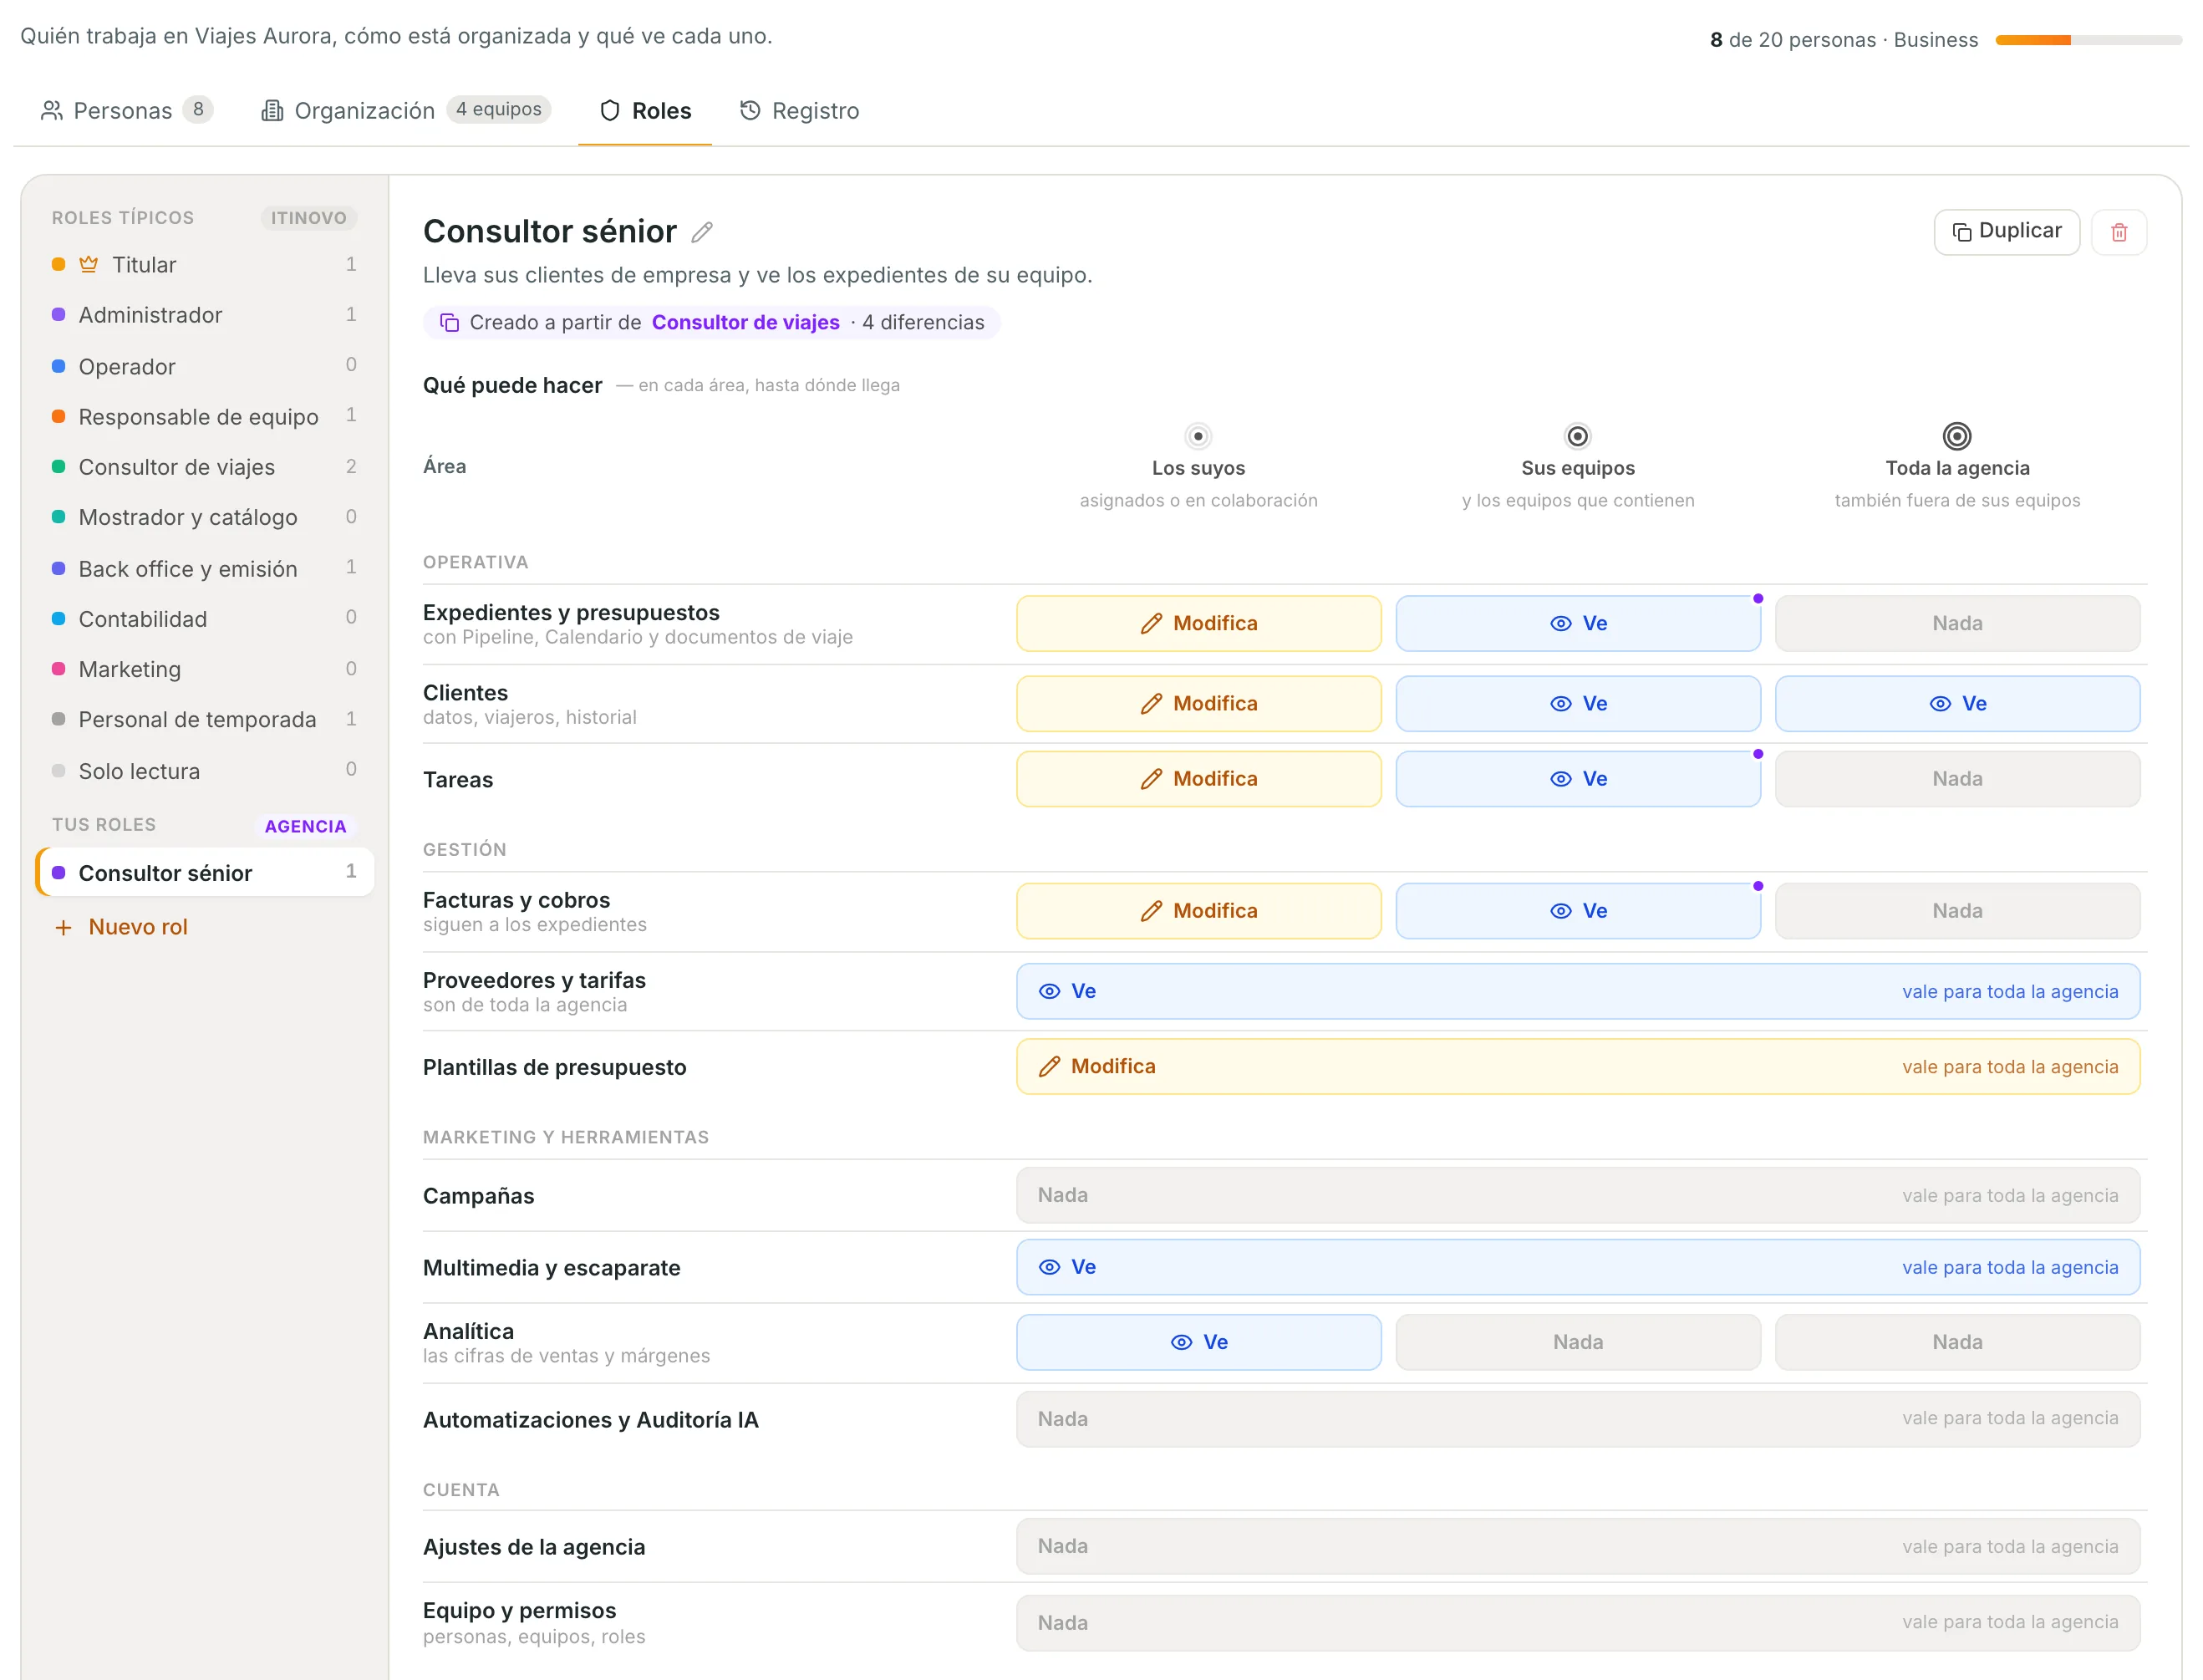
Task: Open Ajustes de la agencia Nada selector
Action: click(1578, 1546)
